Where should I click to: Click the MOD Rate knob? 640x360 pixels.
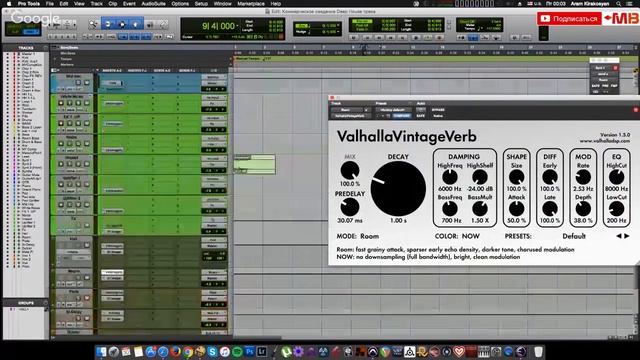point(583,177)
